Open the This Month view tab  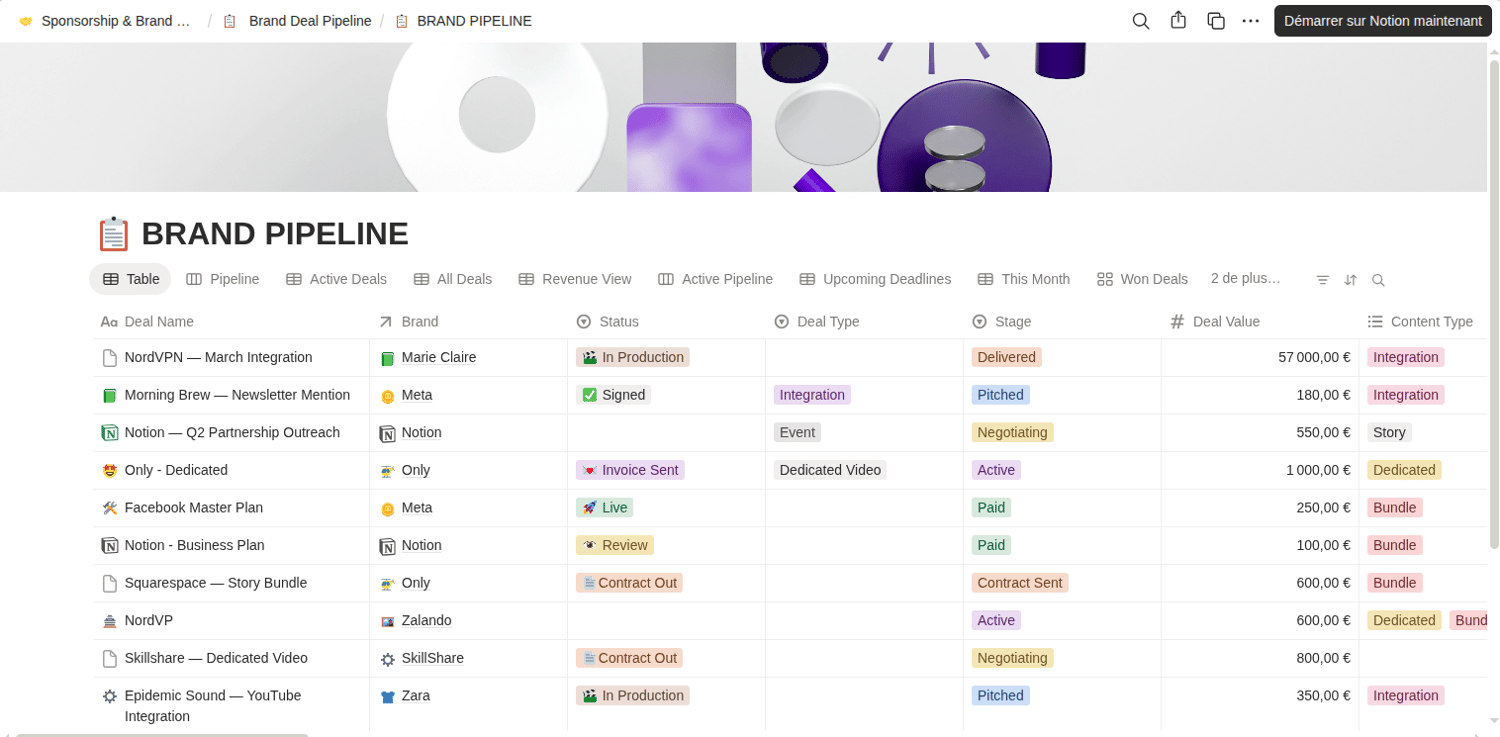(1024, 279)
